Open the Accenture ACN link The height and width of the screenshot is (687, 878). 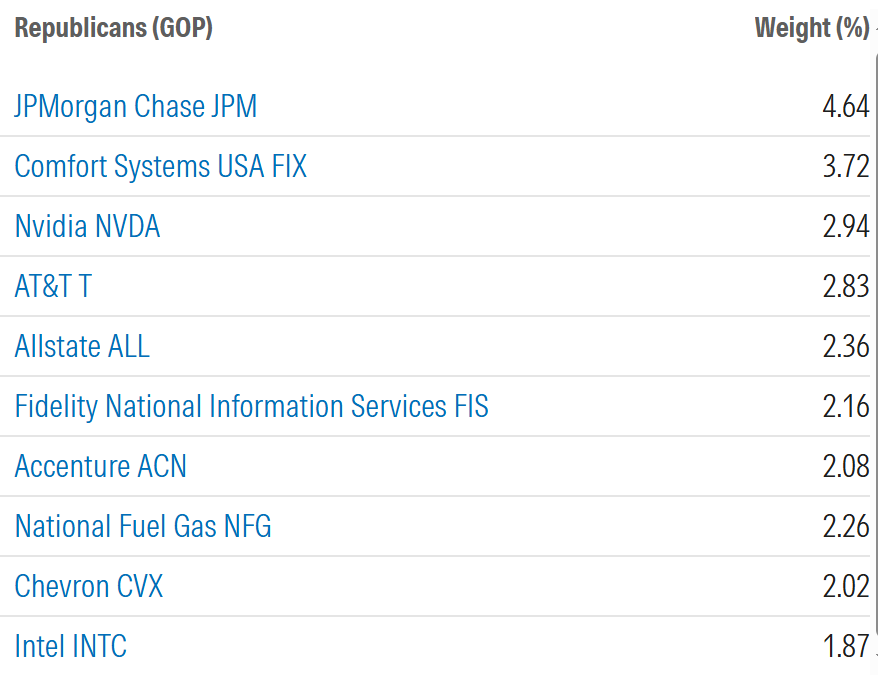[101, 466]
